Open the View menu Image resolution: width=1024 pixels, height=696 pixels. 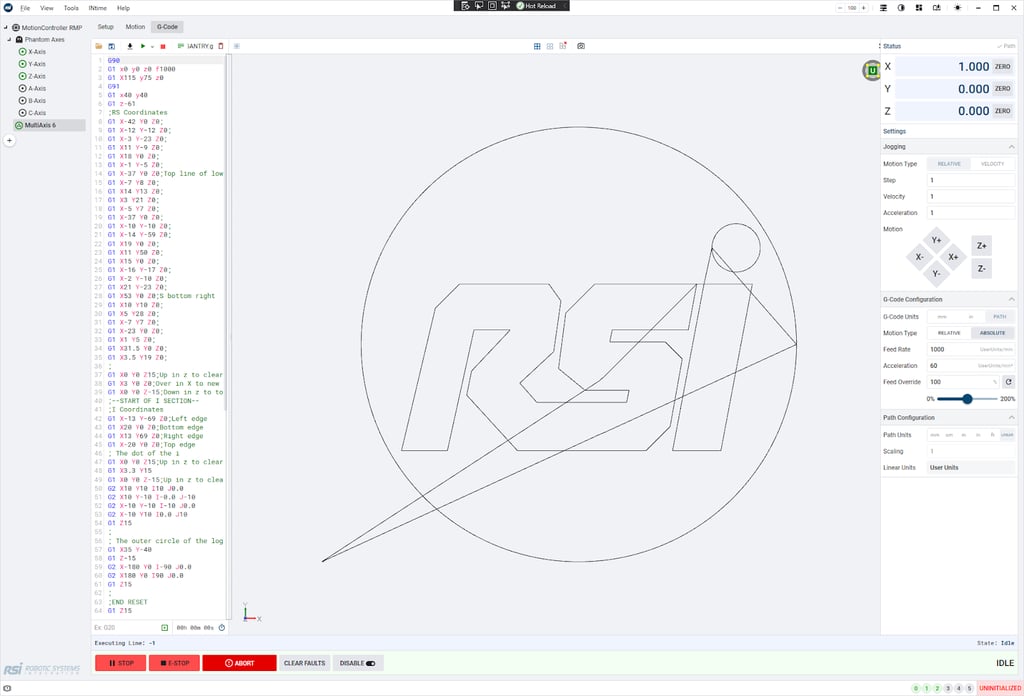(x=46, y=8)
